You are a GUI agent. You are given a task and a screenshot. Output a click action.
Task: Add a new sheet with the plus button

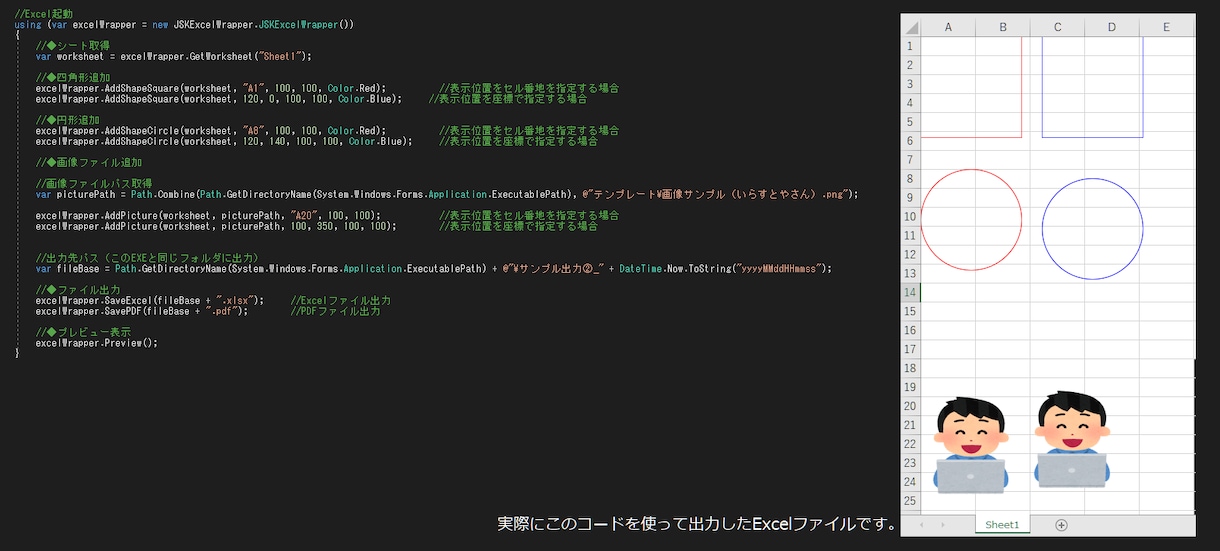click(1062, 525)
